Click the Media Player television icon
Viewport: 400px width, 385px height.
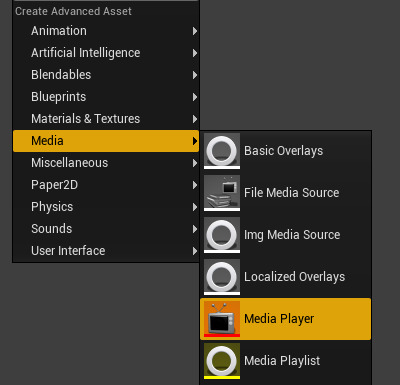tap(222, 319)
